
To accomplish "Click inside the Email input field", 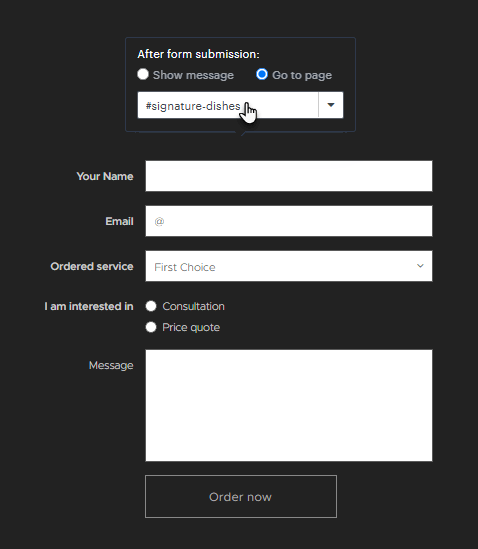I will [x=289, y=221].
